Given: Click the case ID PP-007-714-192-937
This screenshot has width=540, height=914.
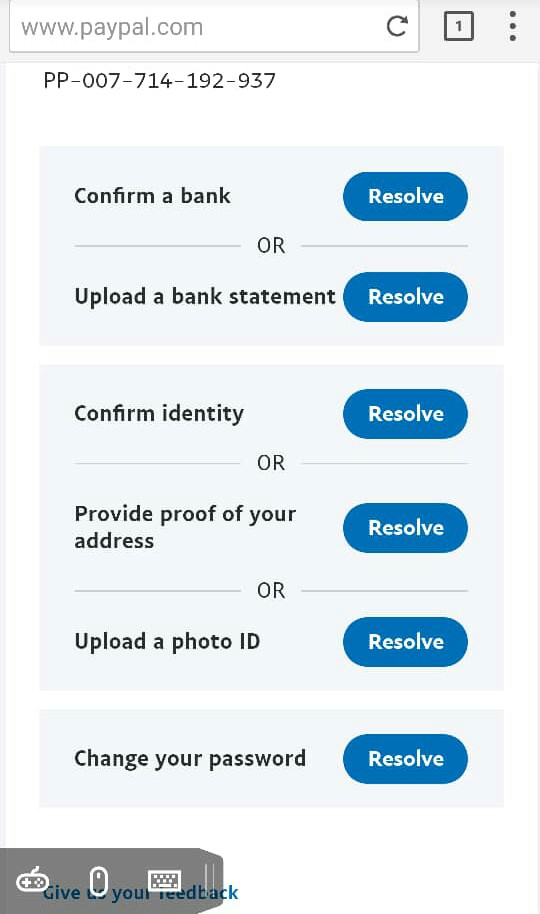Looking at the screenshot, I should click(x=159, y=80).
